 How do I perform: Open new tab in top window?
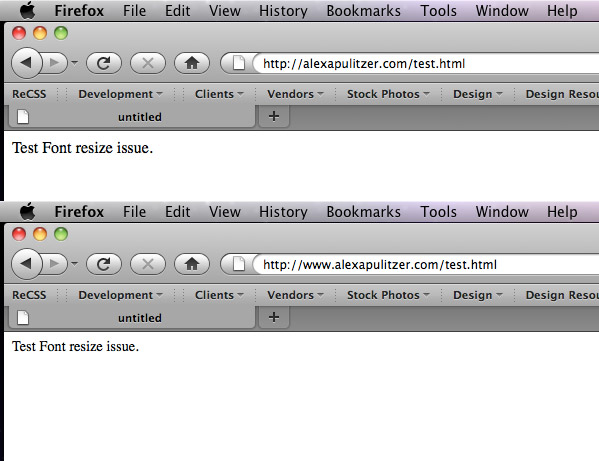point(274,116)
